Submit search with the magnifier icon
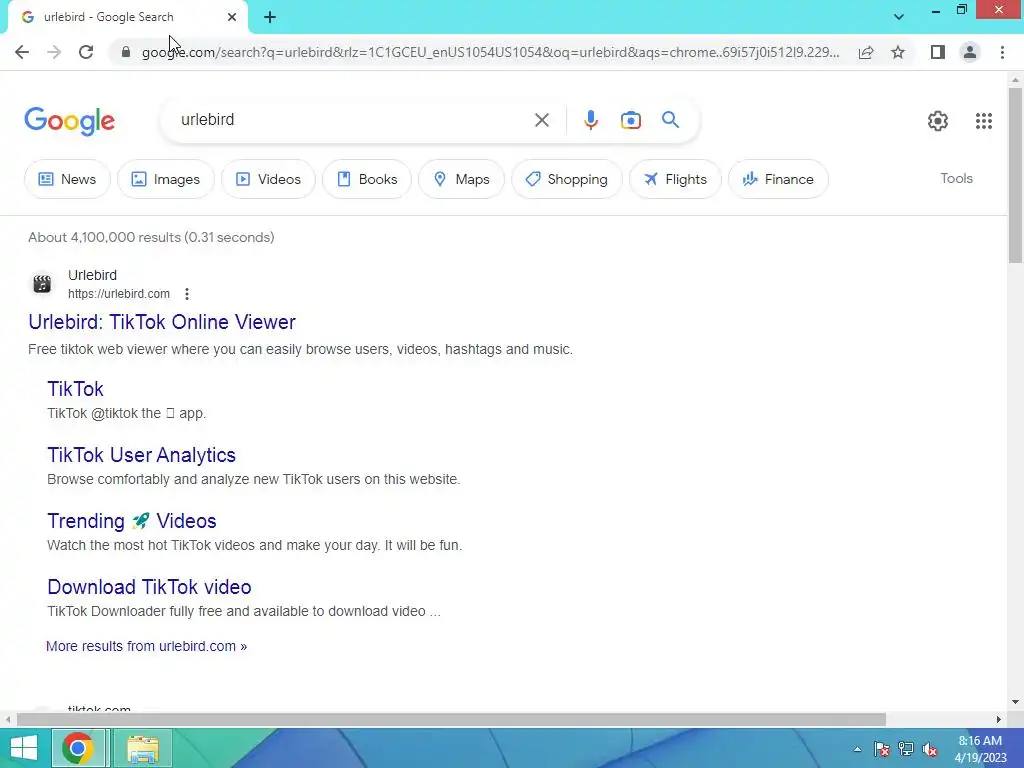Screen dimensions: 1024x768 click(x=670, y=120)
